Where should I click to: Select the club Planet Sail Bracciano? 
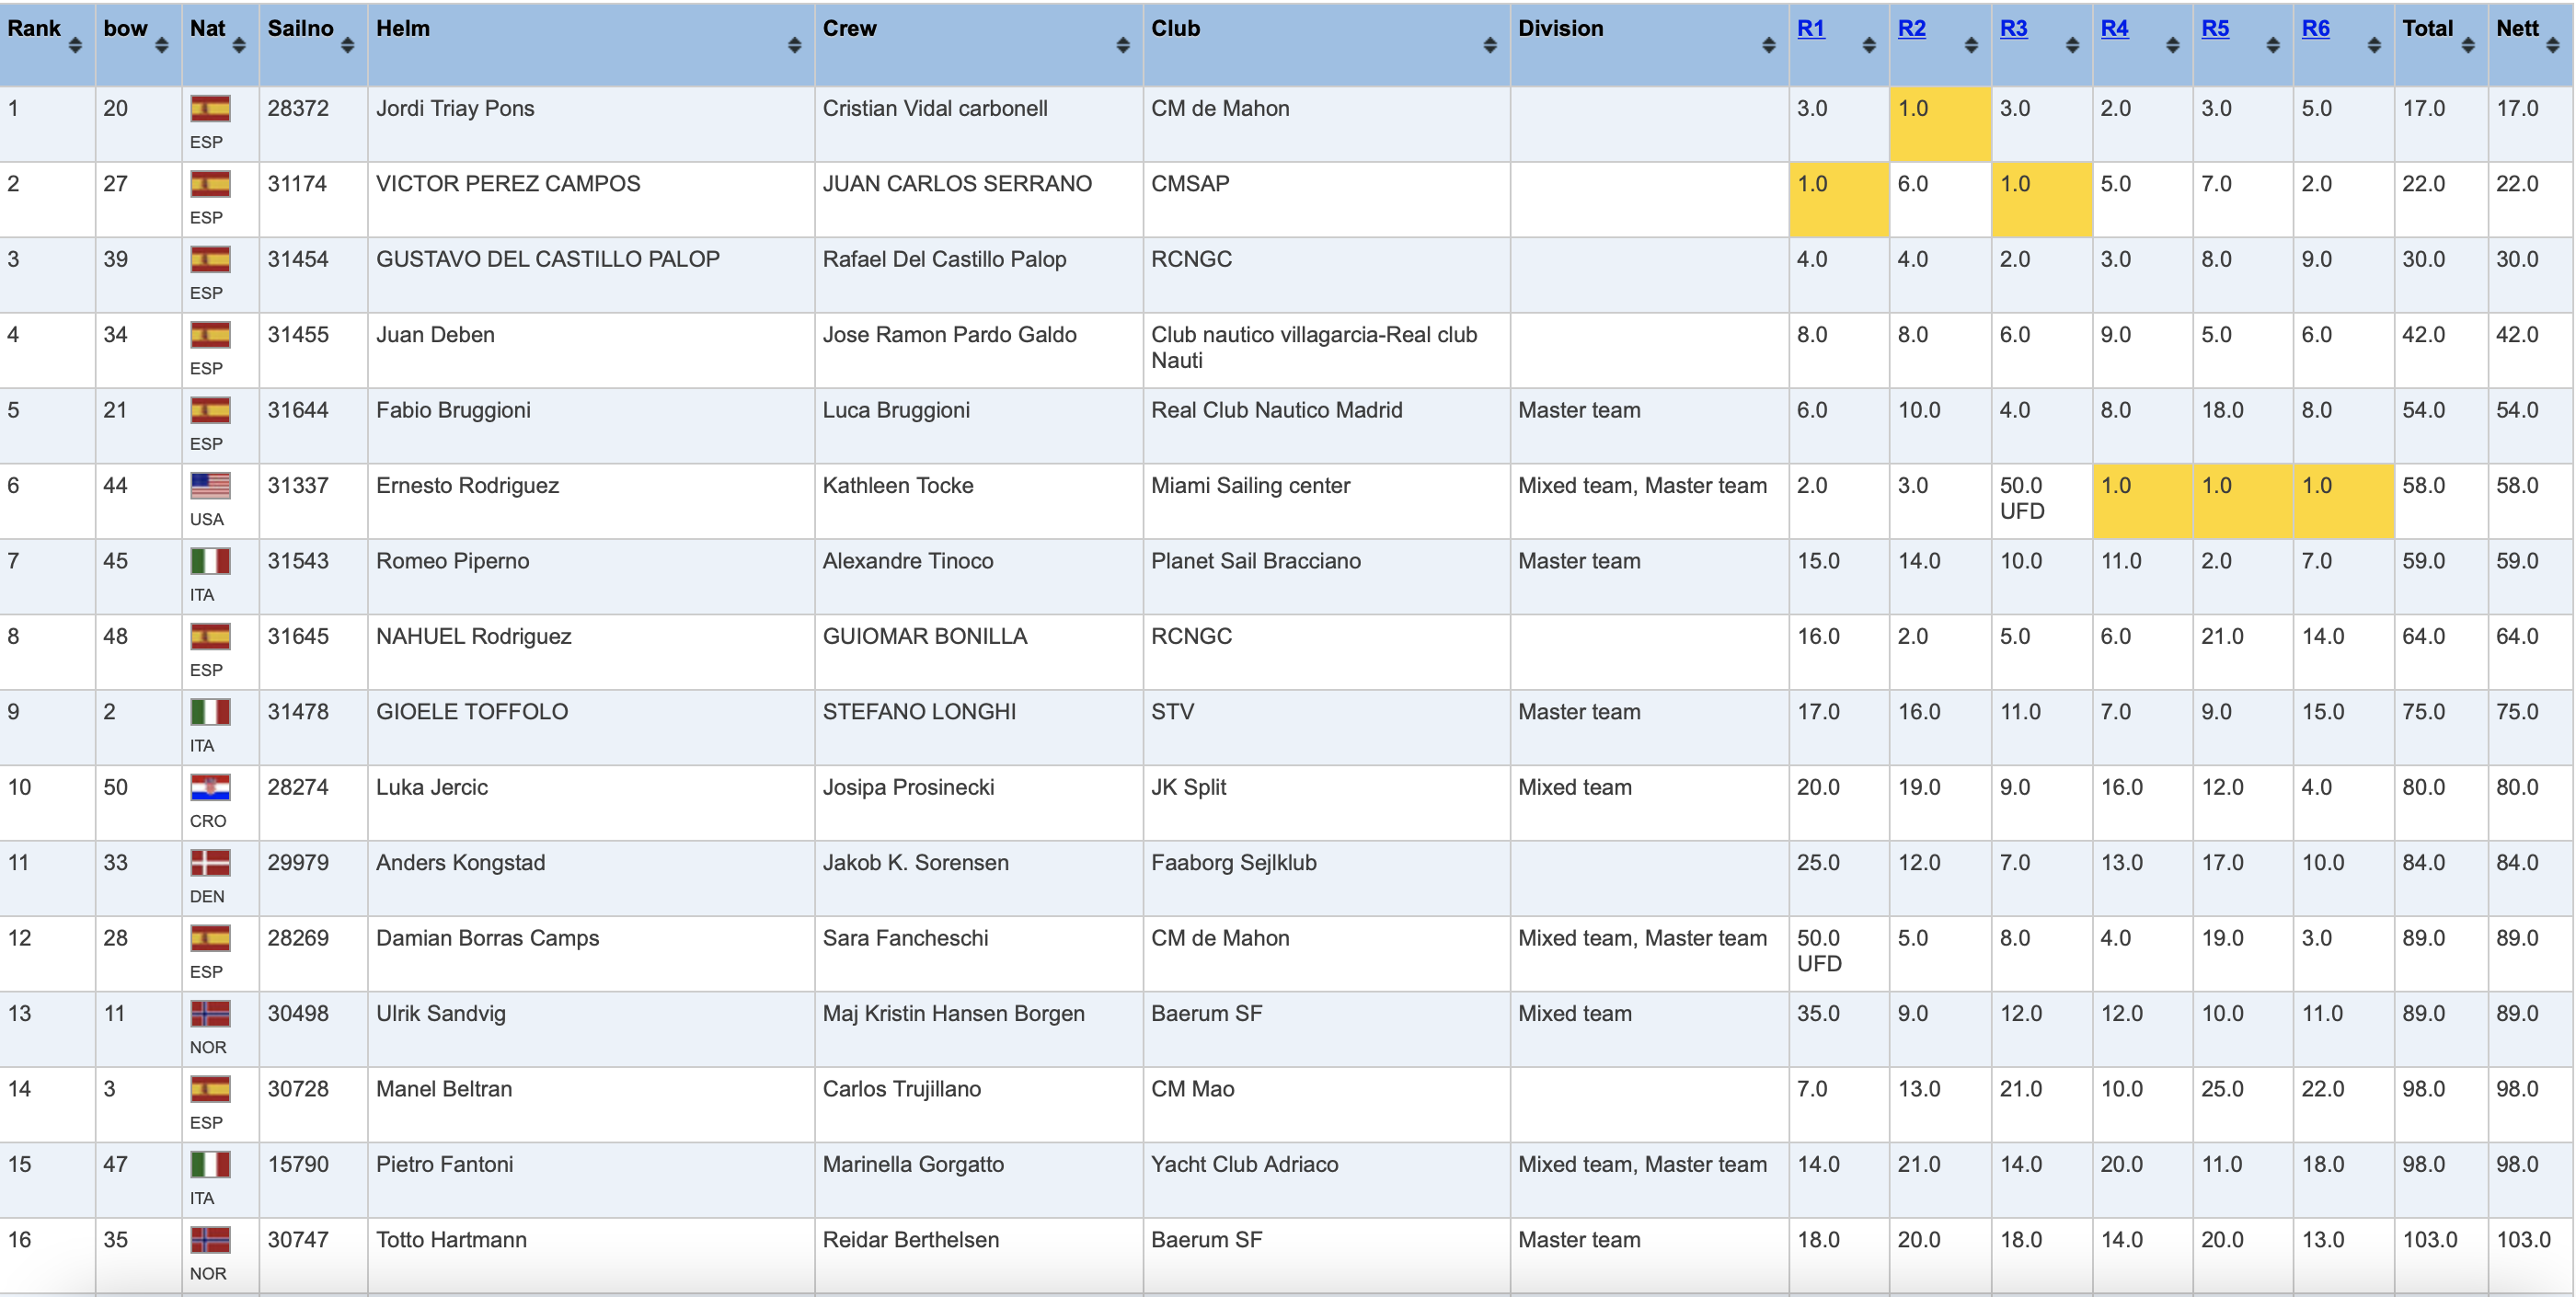(1256, 561)
